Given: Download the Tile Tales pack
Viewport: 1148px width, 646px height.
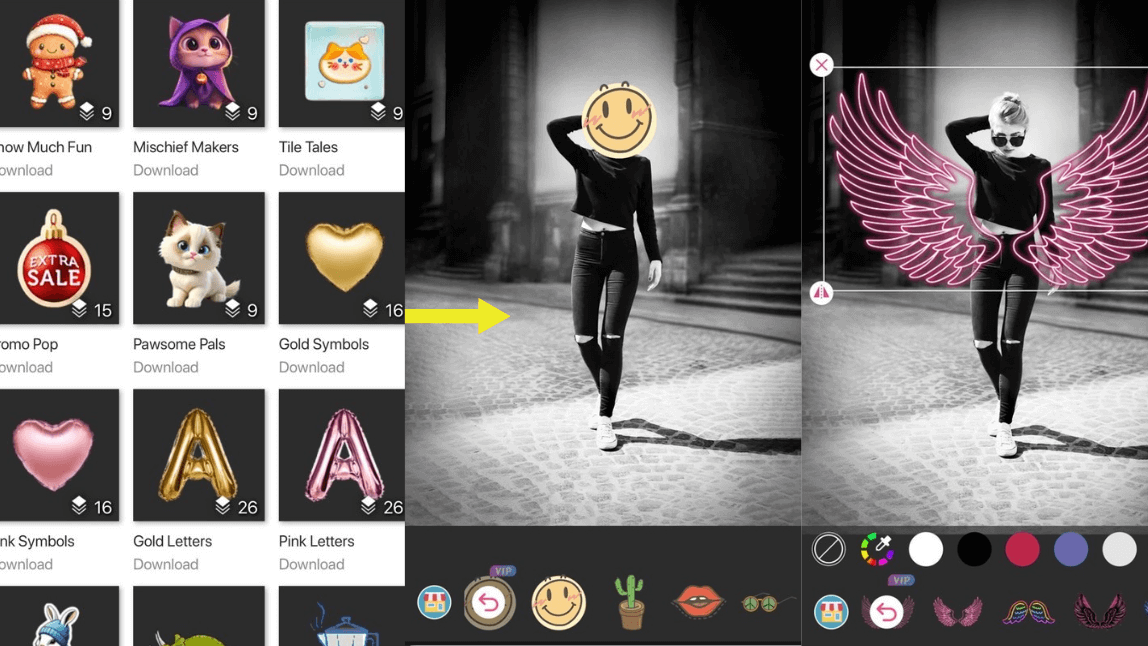Looking at the screenshot, I should (x=311, y=170).
